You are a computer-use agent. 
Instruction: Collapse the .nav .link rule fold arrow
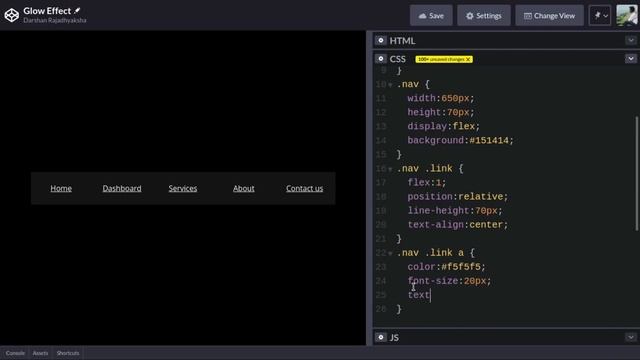[x=390, y=169]
